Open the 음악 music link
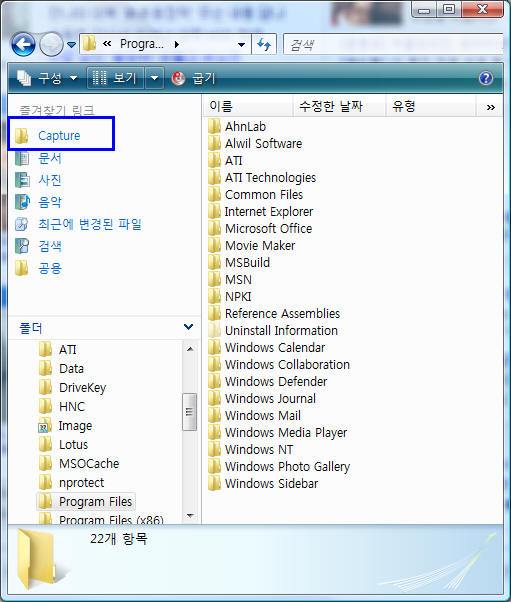 (38, 202)
